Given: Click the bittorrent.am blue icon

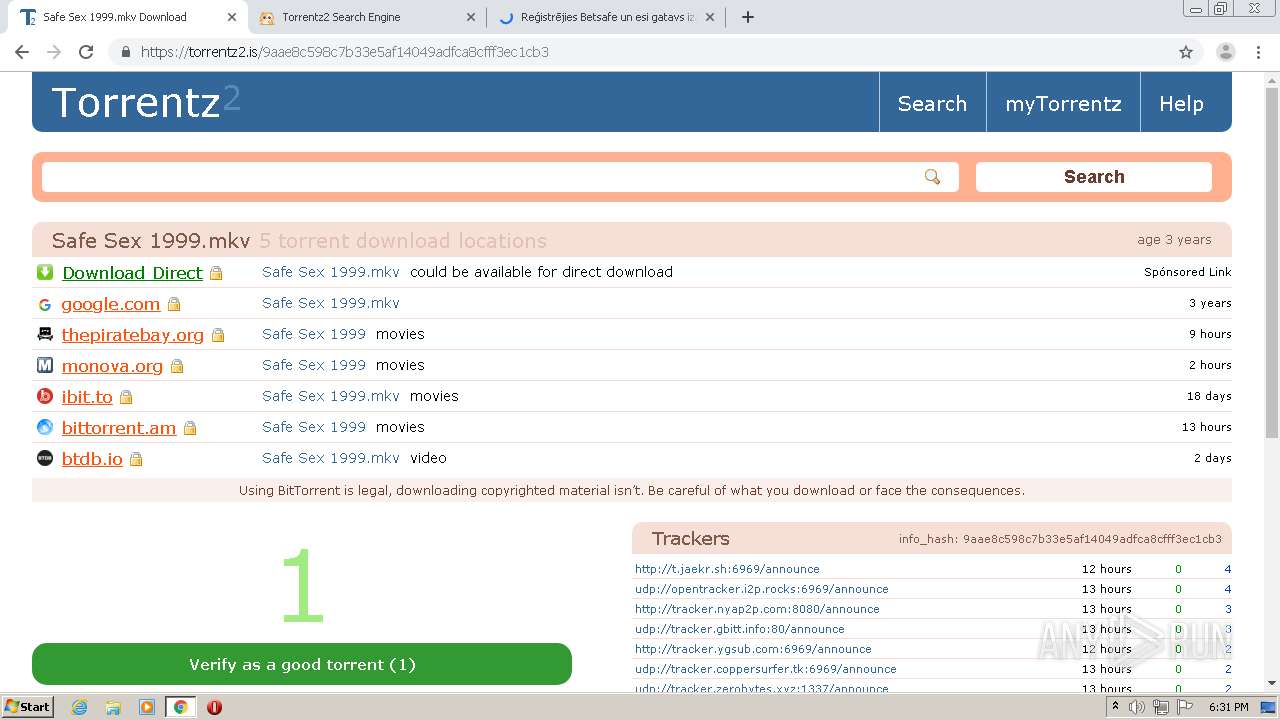Looking at the screenshot, I should [x=45, y=428].
